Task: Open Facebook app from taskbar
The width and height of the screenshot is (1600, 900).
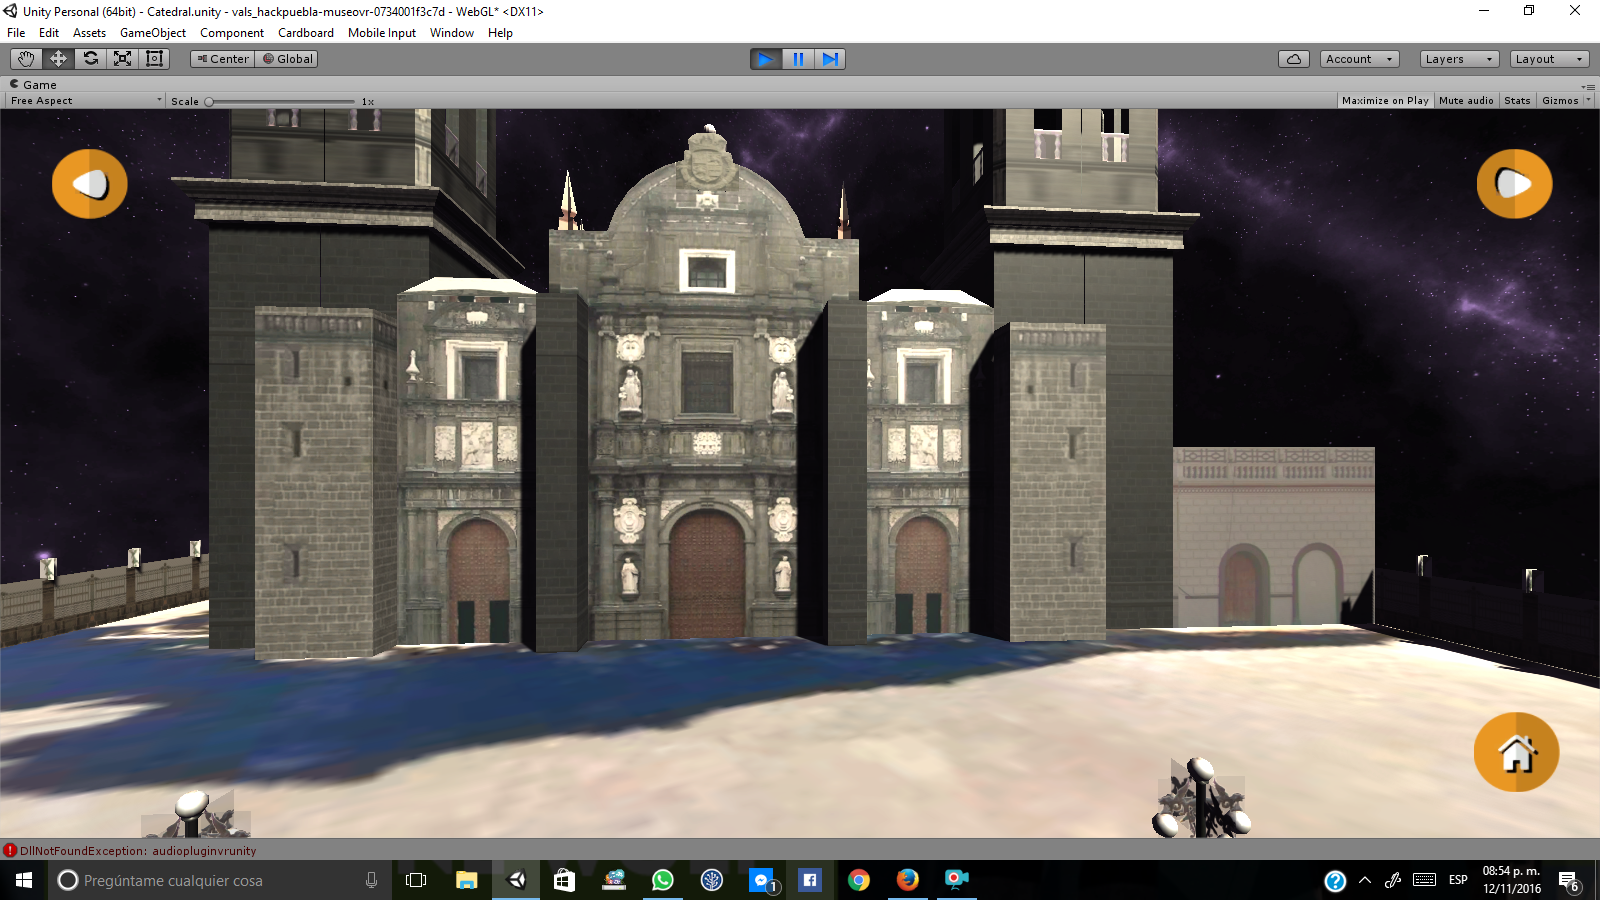Action: 810,880
